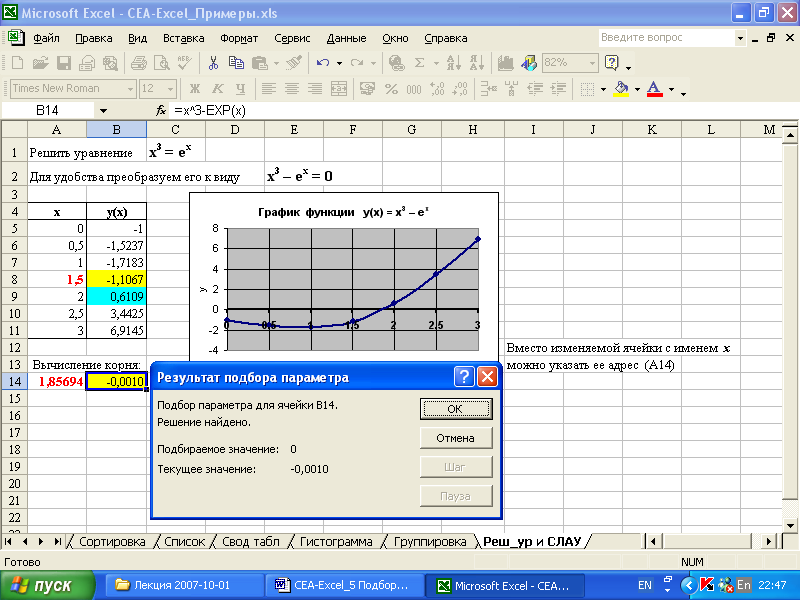The height and width of the screenshot is (600, 800).
Task: Sort ascending with the A-Z icon
Action: (x=453, y=63)
